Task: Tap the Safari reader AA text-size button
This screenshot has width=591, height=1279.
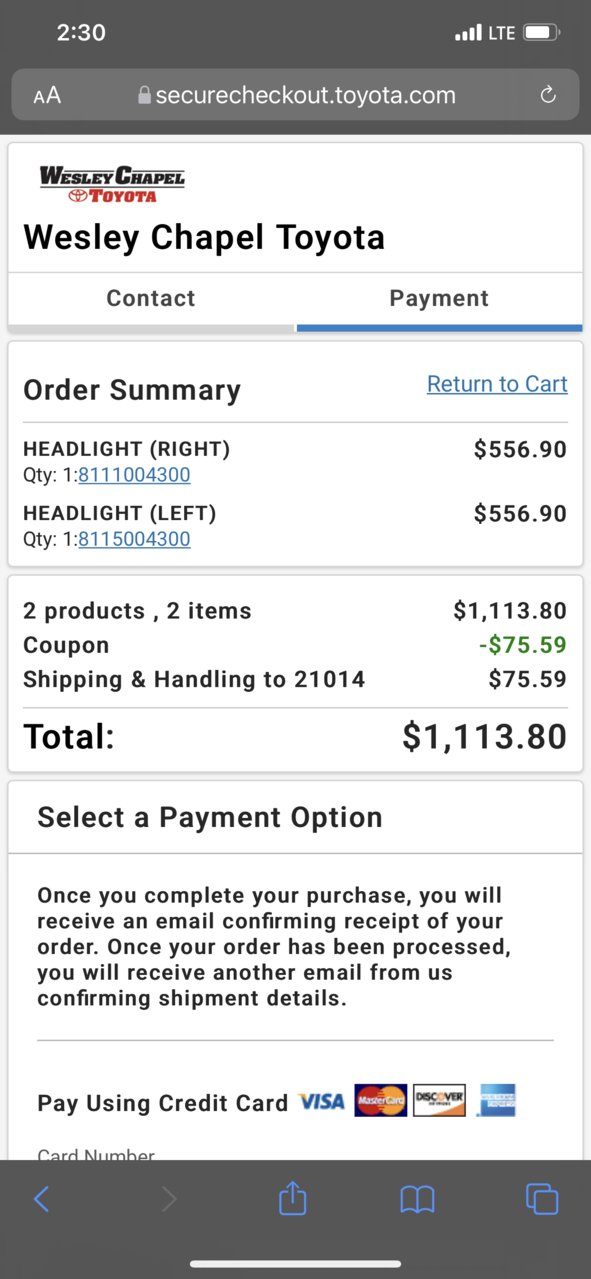Action: (47, 96)
